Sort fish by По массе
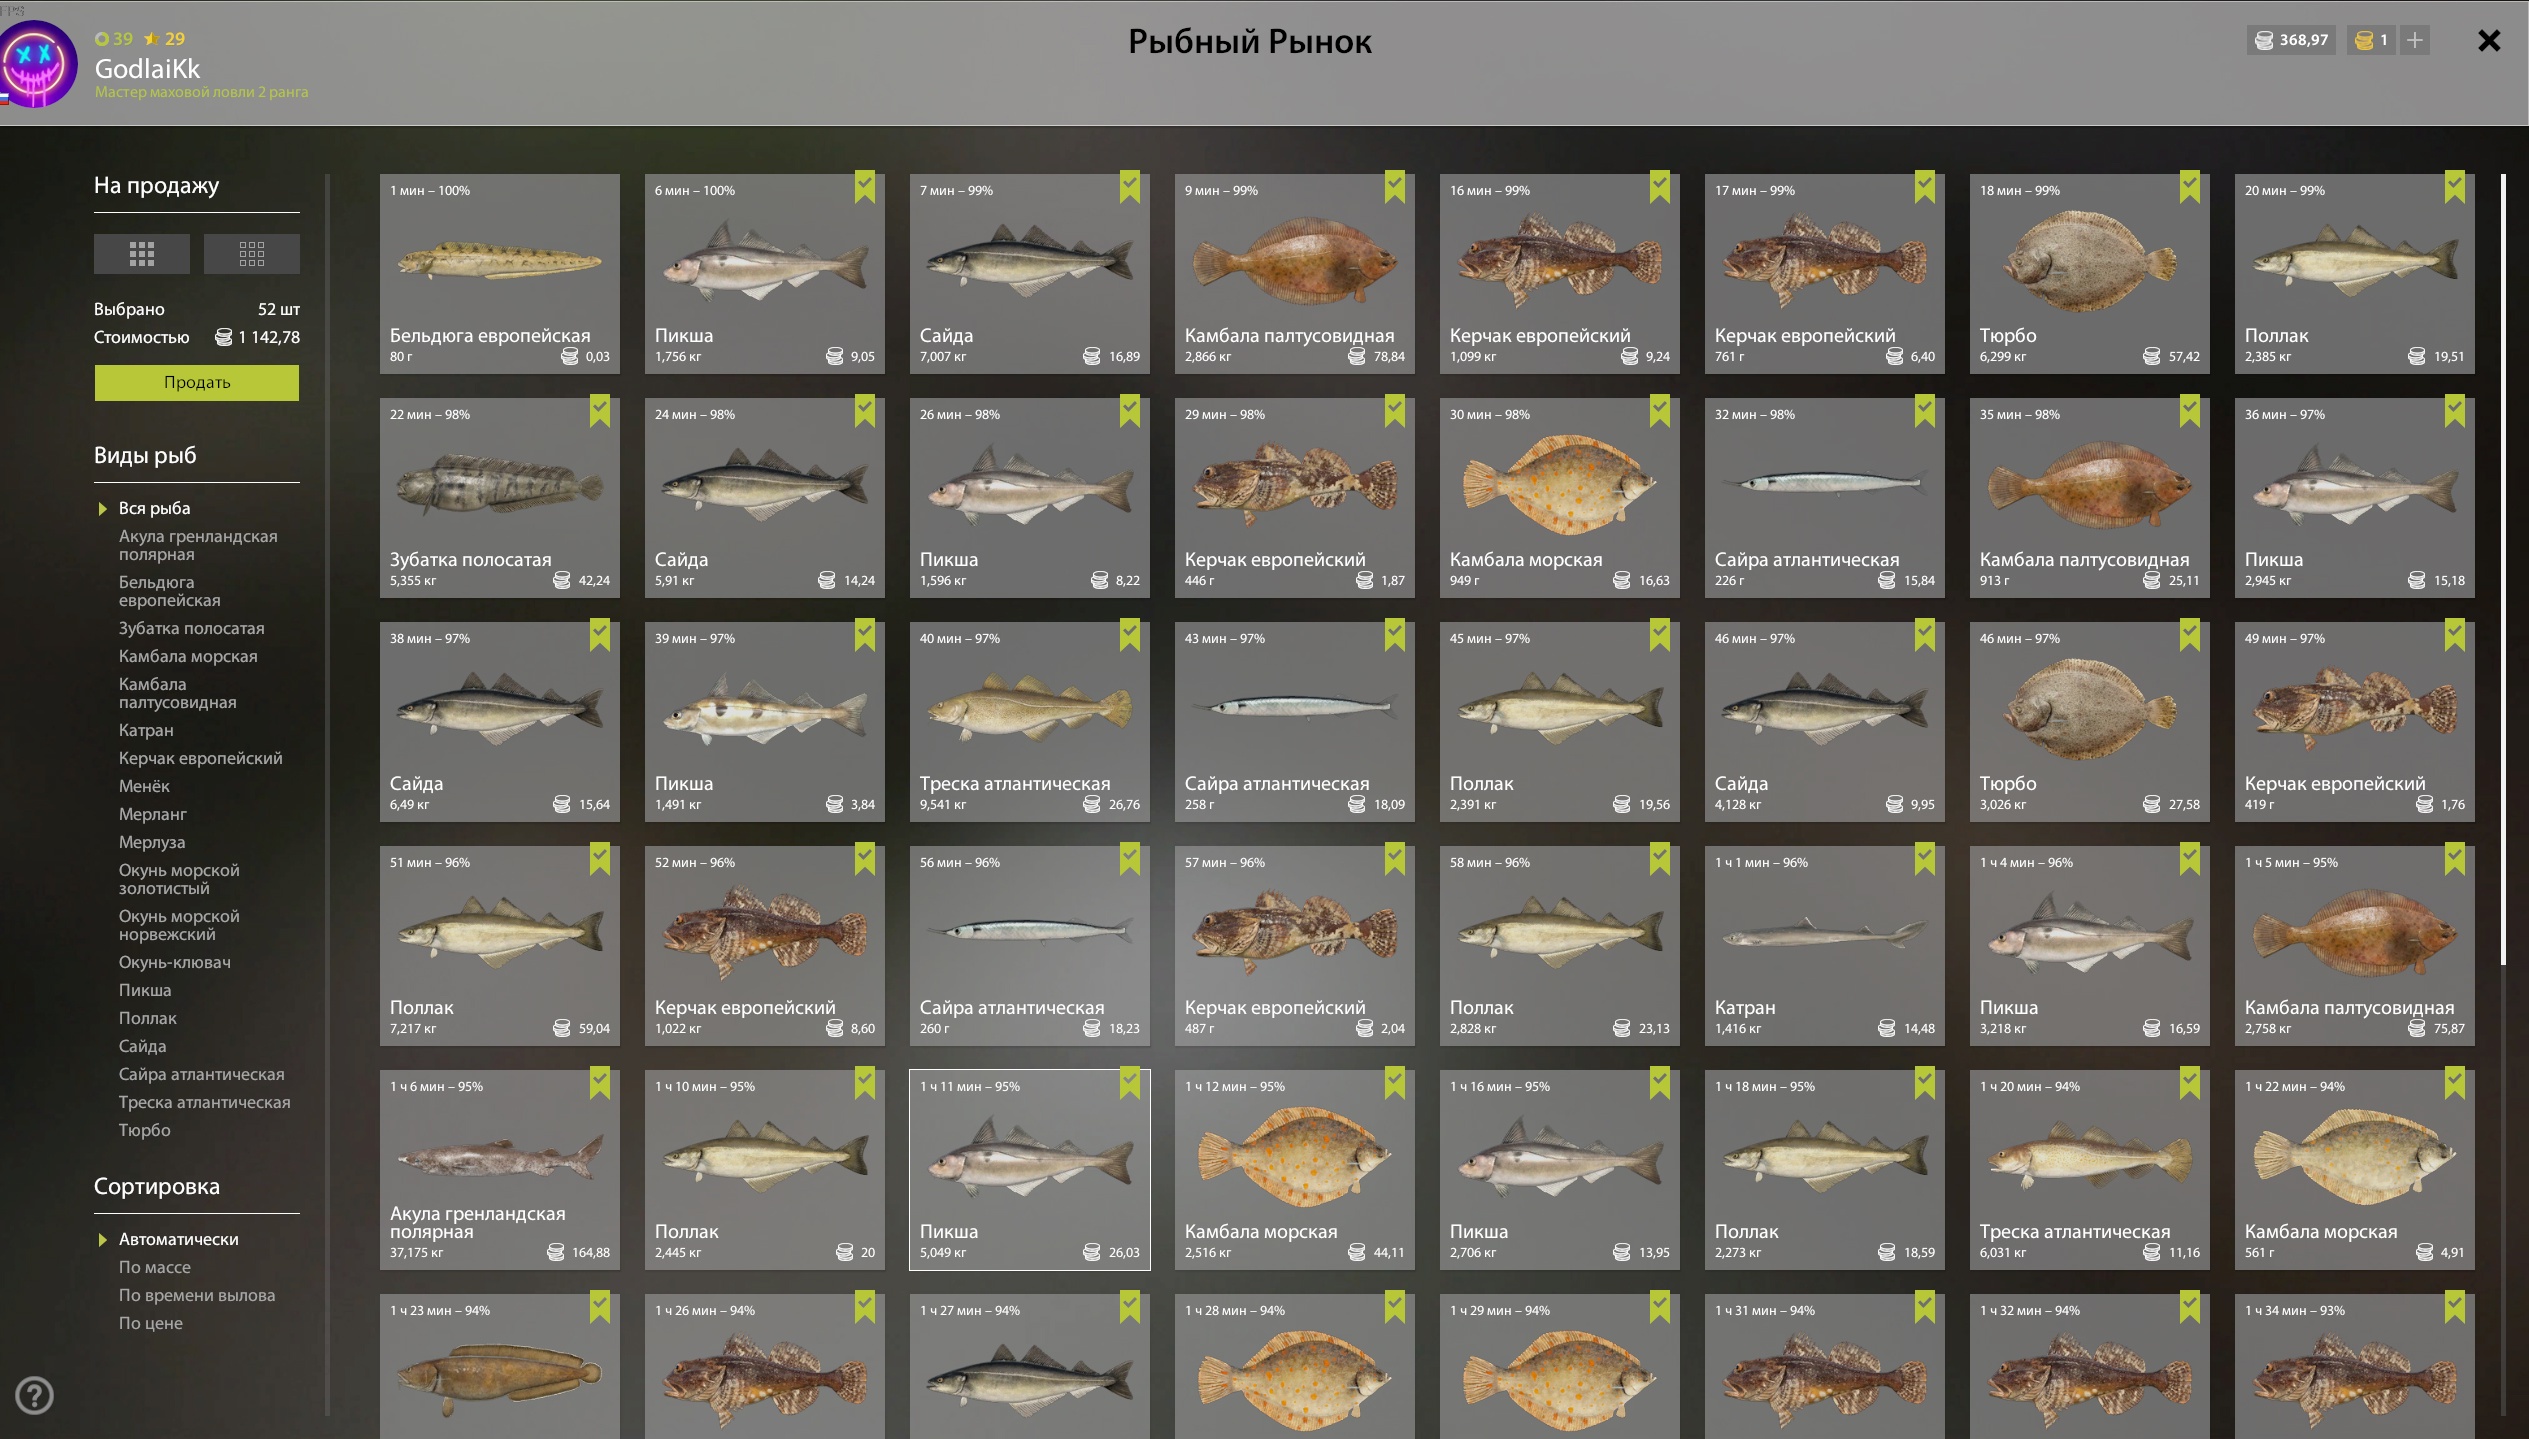 coord(154,1267)
